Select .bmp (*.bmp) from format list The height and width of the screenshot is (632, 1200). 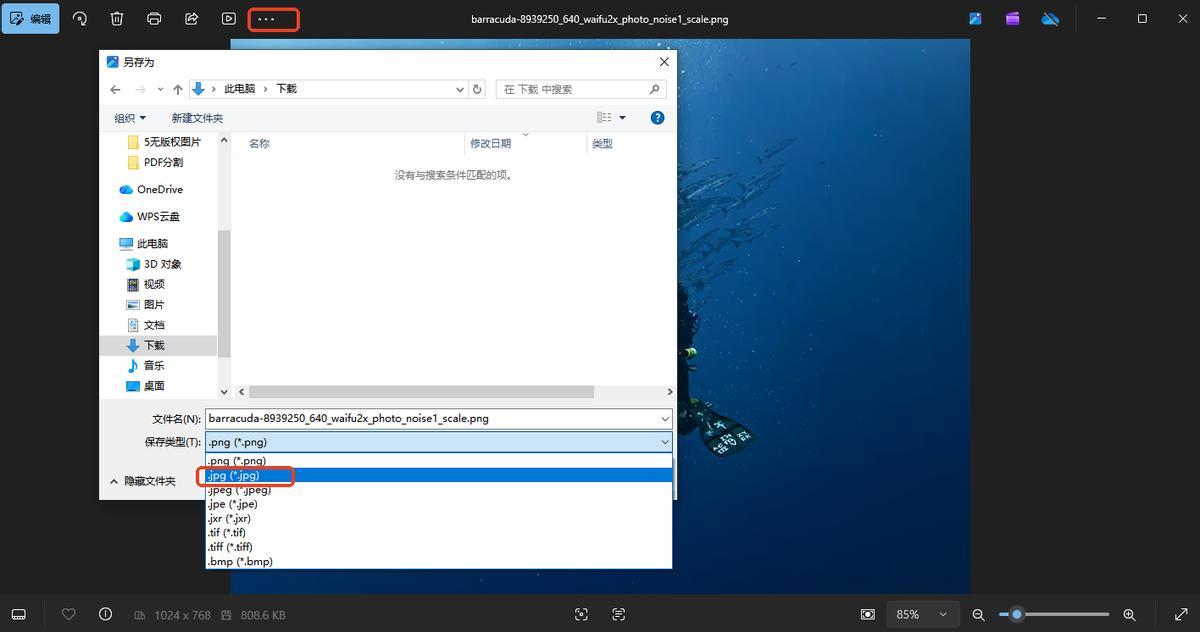click(240, 562)
